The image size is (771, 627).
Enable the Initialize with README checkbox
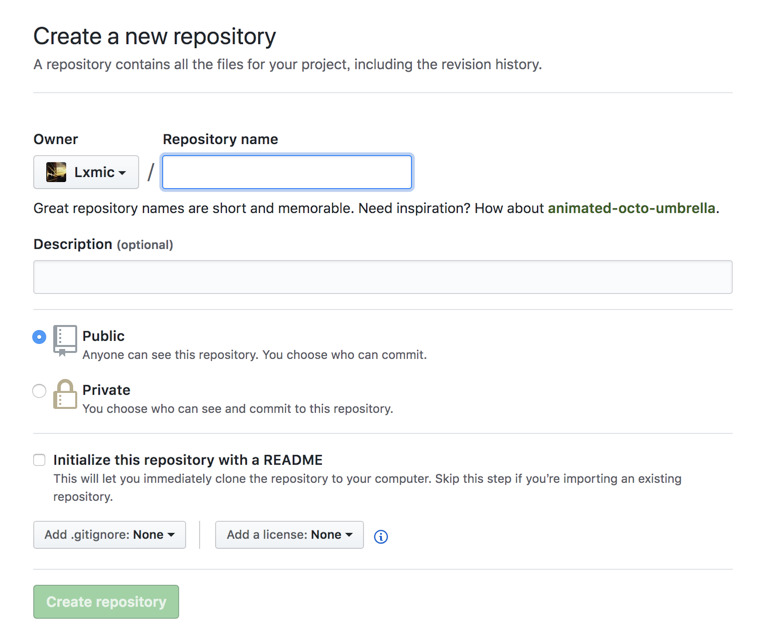point(39,460)
